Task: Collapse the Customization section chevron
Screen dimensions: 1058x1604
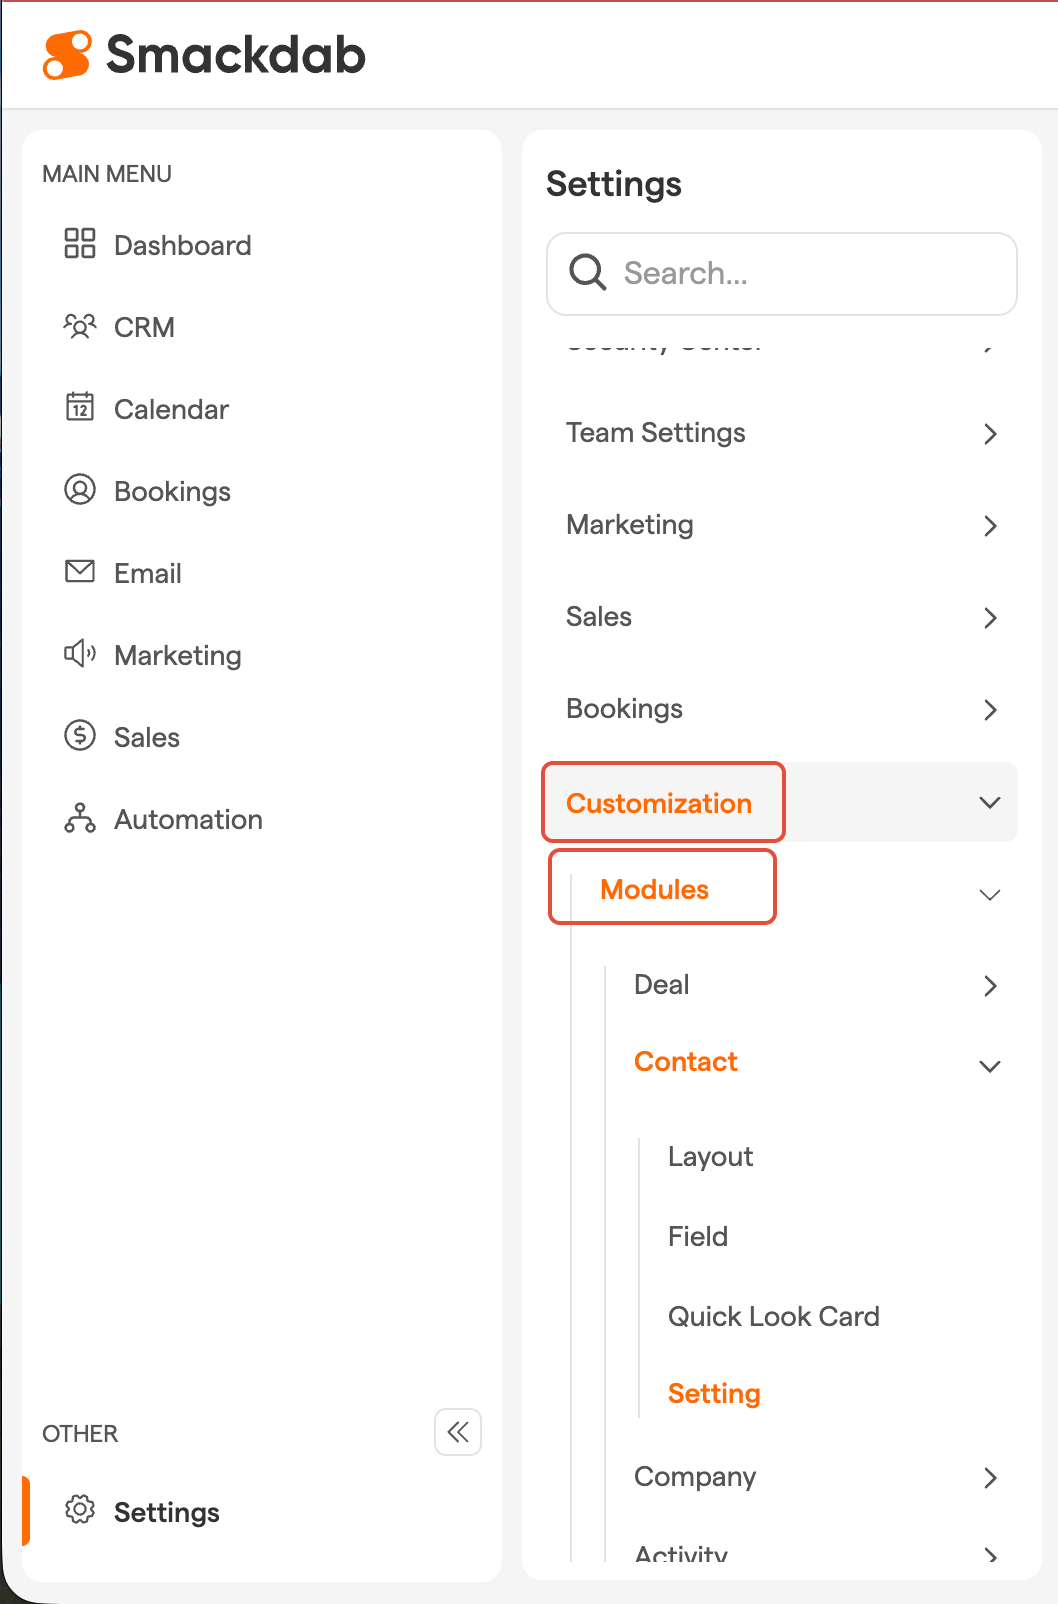Action: (989, 803)
